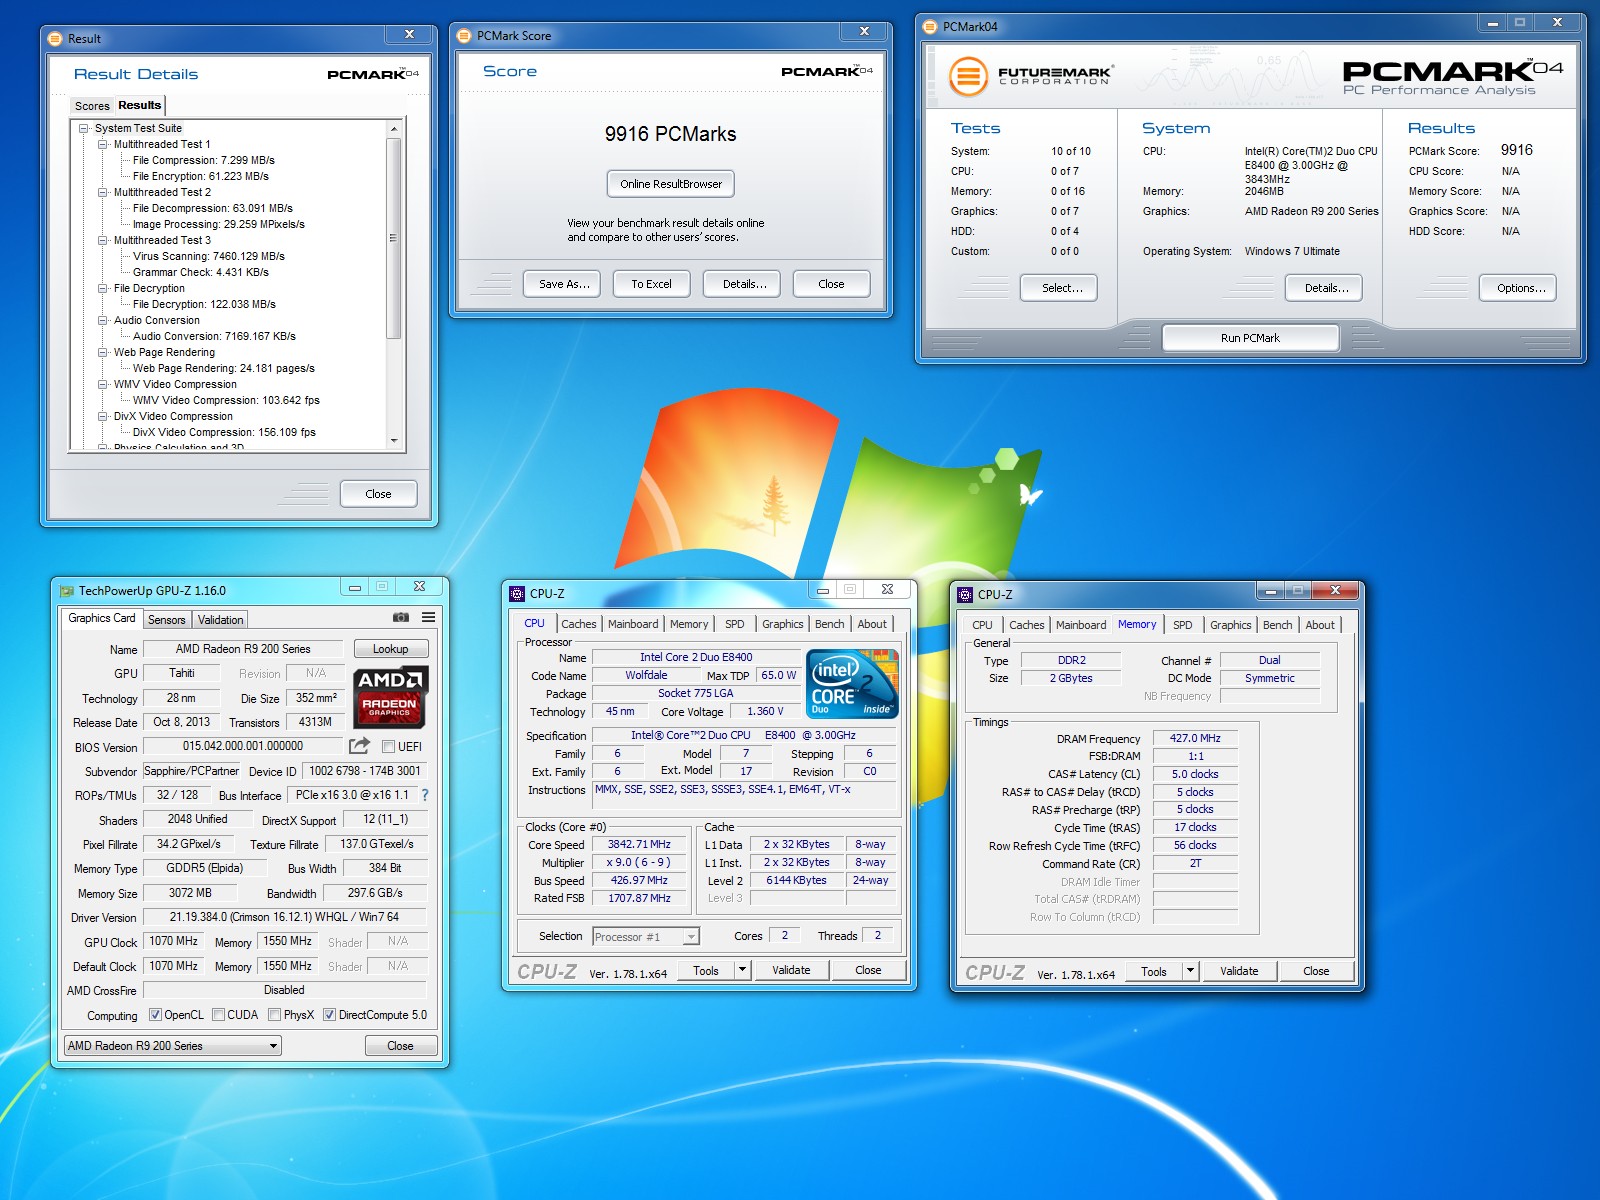
Task: Open the Bench tab in CPU-Z CPU window
Action: point(829,624)
